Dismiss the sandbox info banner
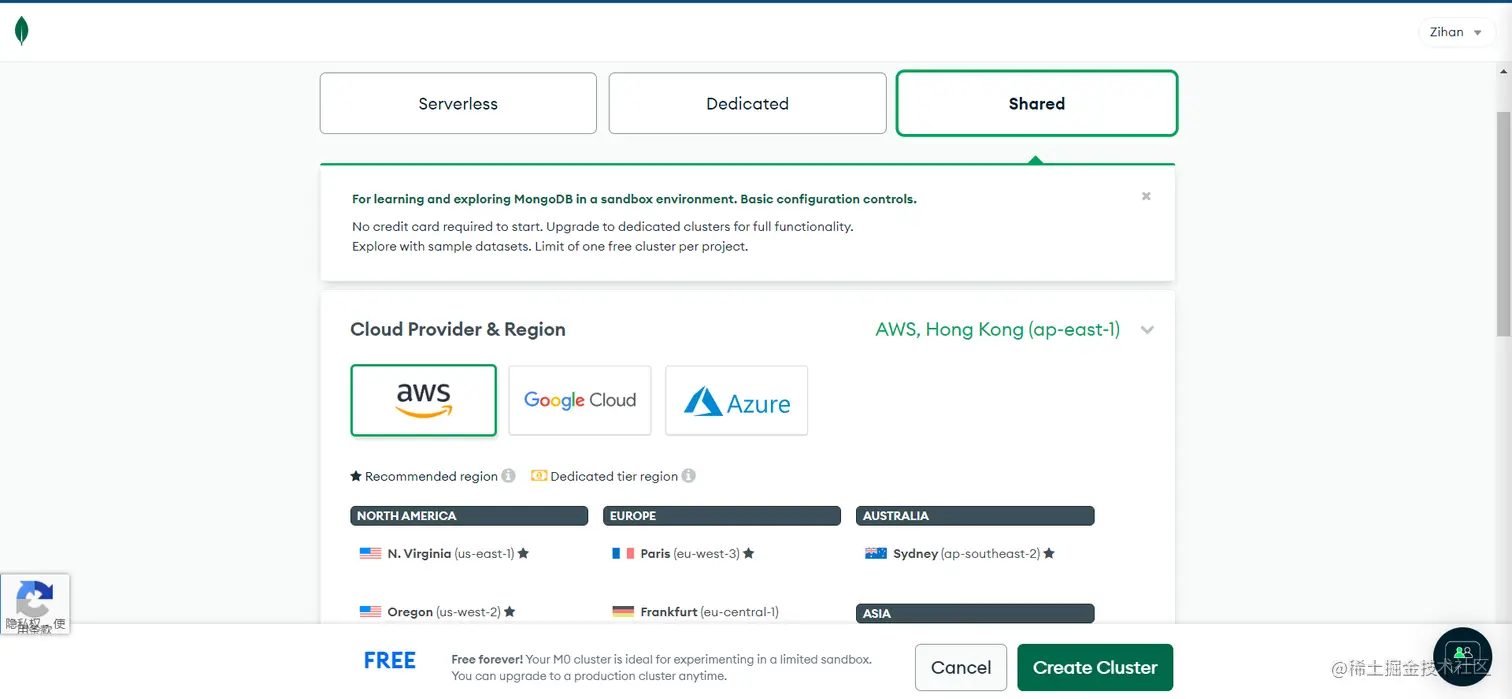The width and height of the screenshot is (1512, 699). pyautogui.click(x=1146, y=196)
